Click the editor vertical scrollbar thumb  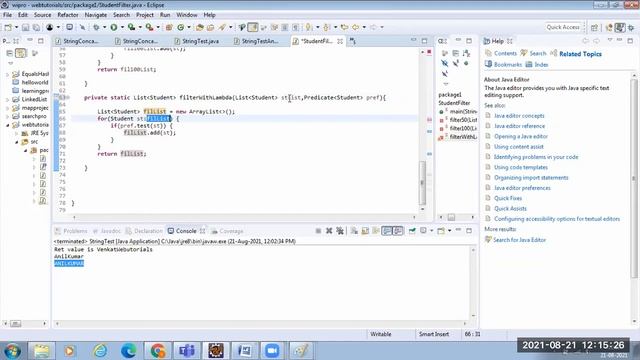422,182
